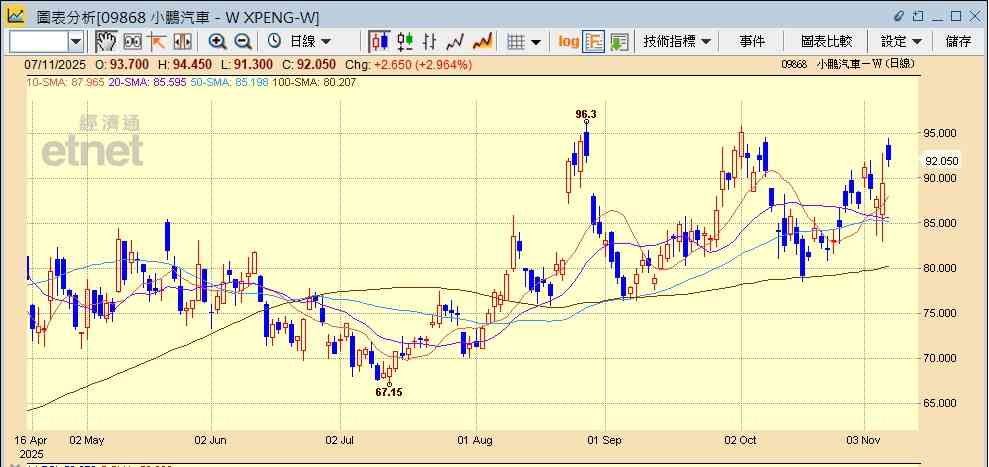Click the 儲存 save button
Screen dimensions: 989x467
(x=958, y=41)
